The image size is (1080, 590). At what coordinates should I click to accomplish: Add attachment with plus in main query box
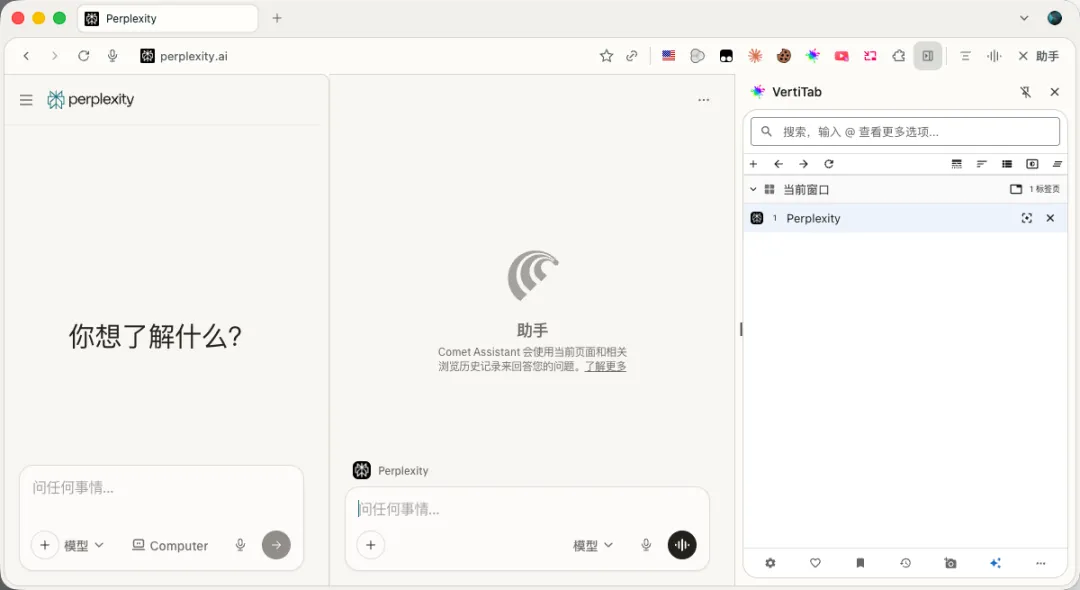pos(45,545)
